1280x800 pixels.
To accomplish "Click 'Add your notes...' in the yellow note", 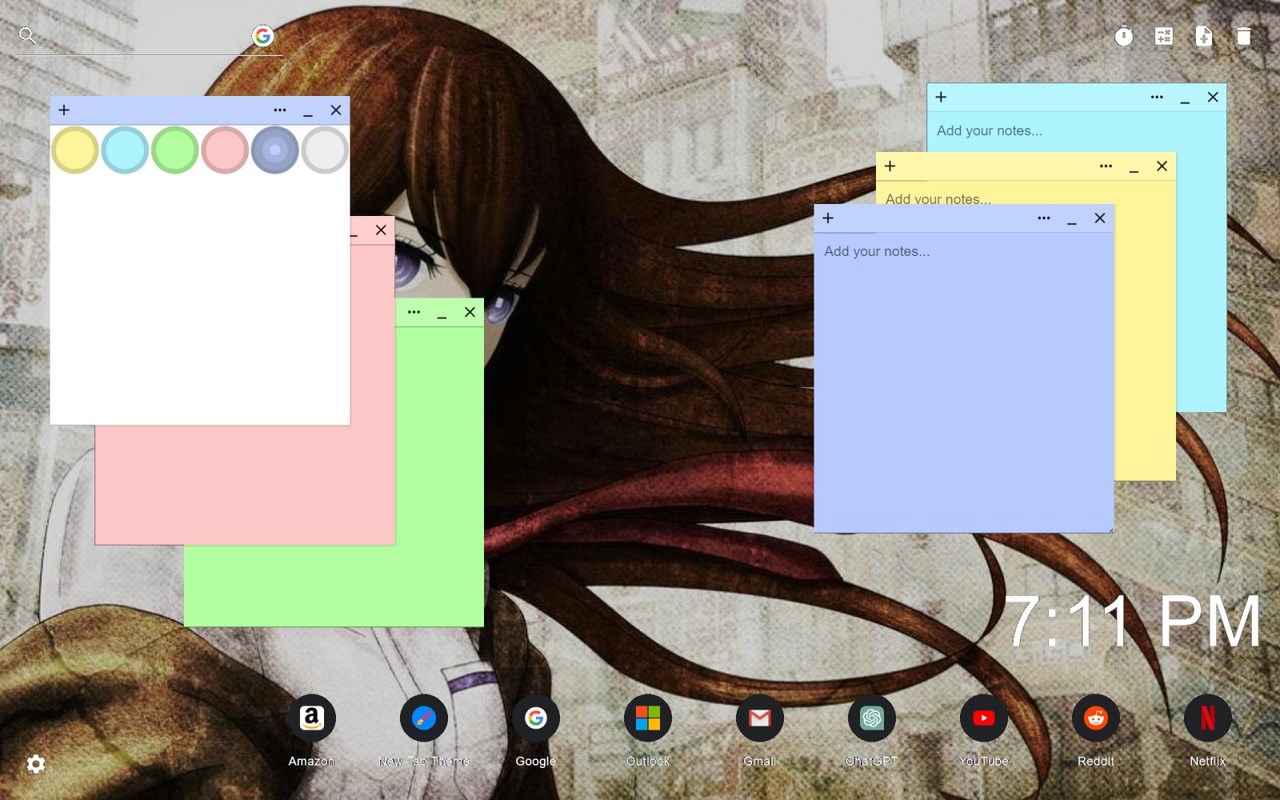I will click(938, 199).
